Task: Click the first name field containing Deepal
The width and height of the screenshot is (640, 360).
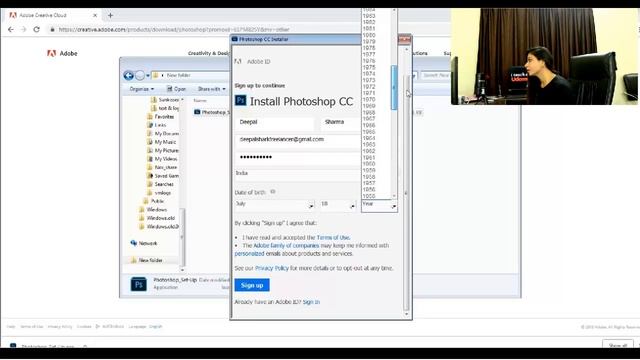Action: [274, 123]
